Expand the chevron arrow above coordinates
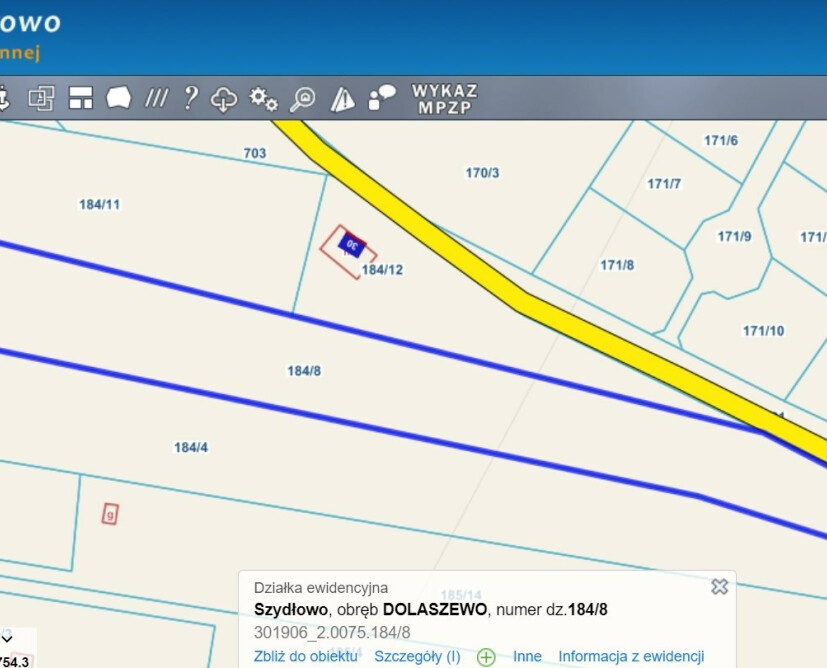 click(8, 638)
